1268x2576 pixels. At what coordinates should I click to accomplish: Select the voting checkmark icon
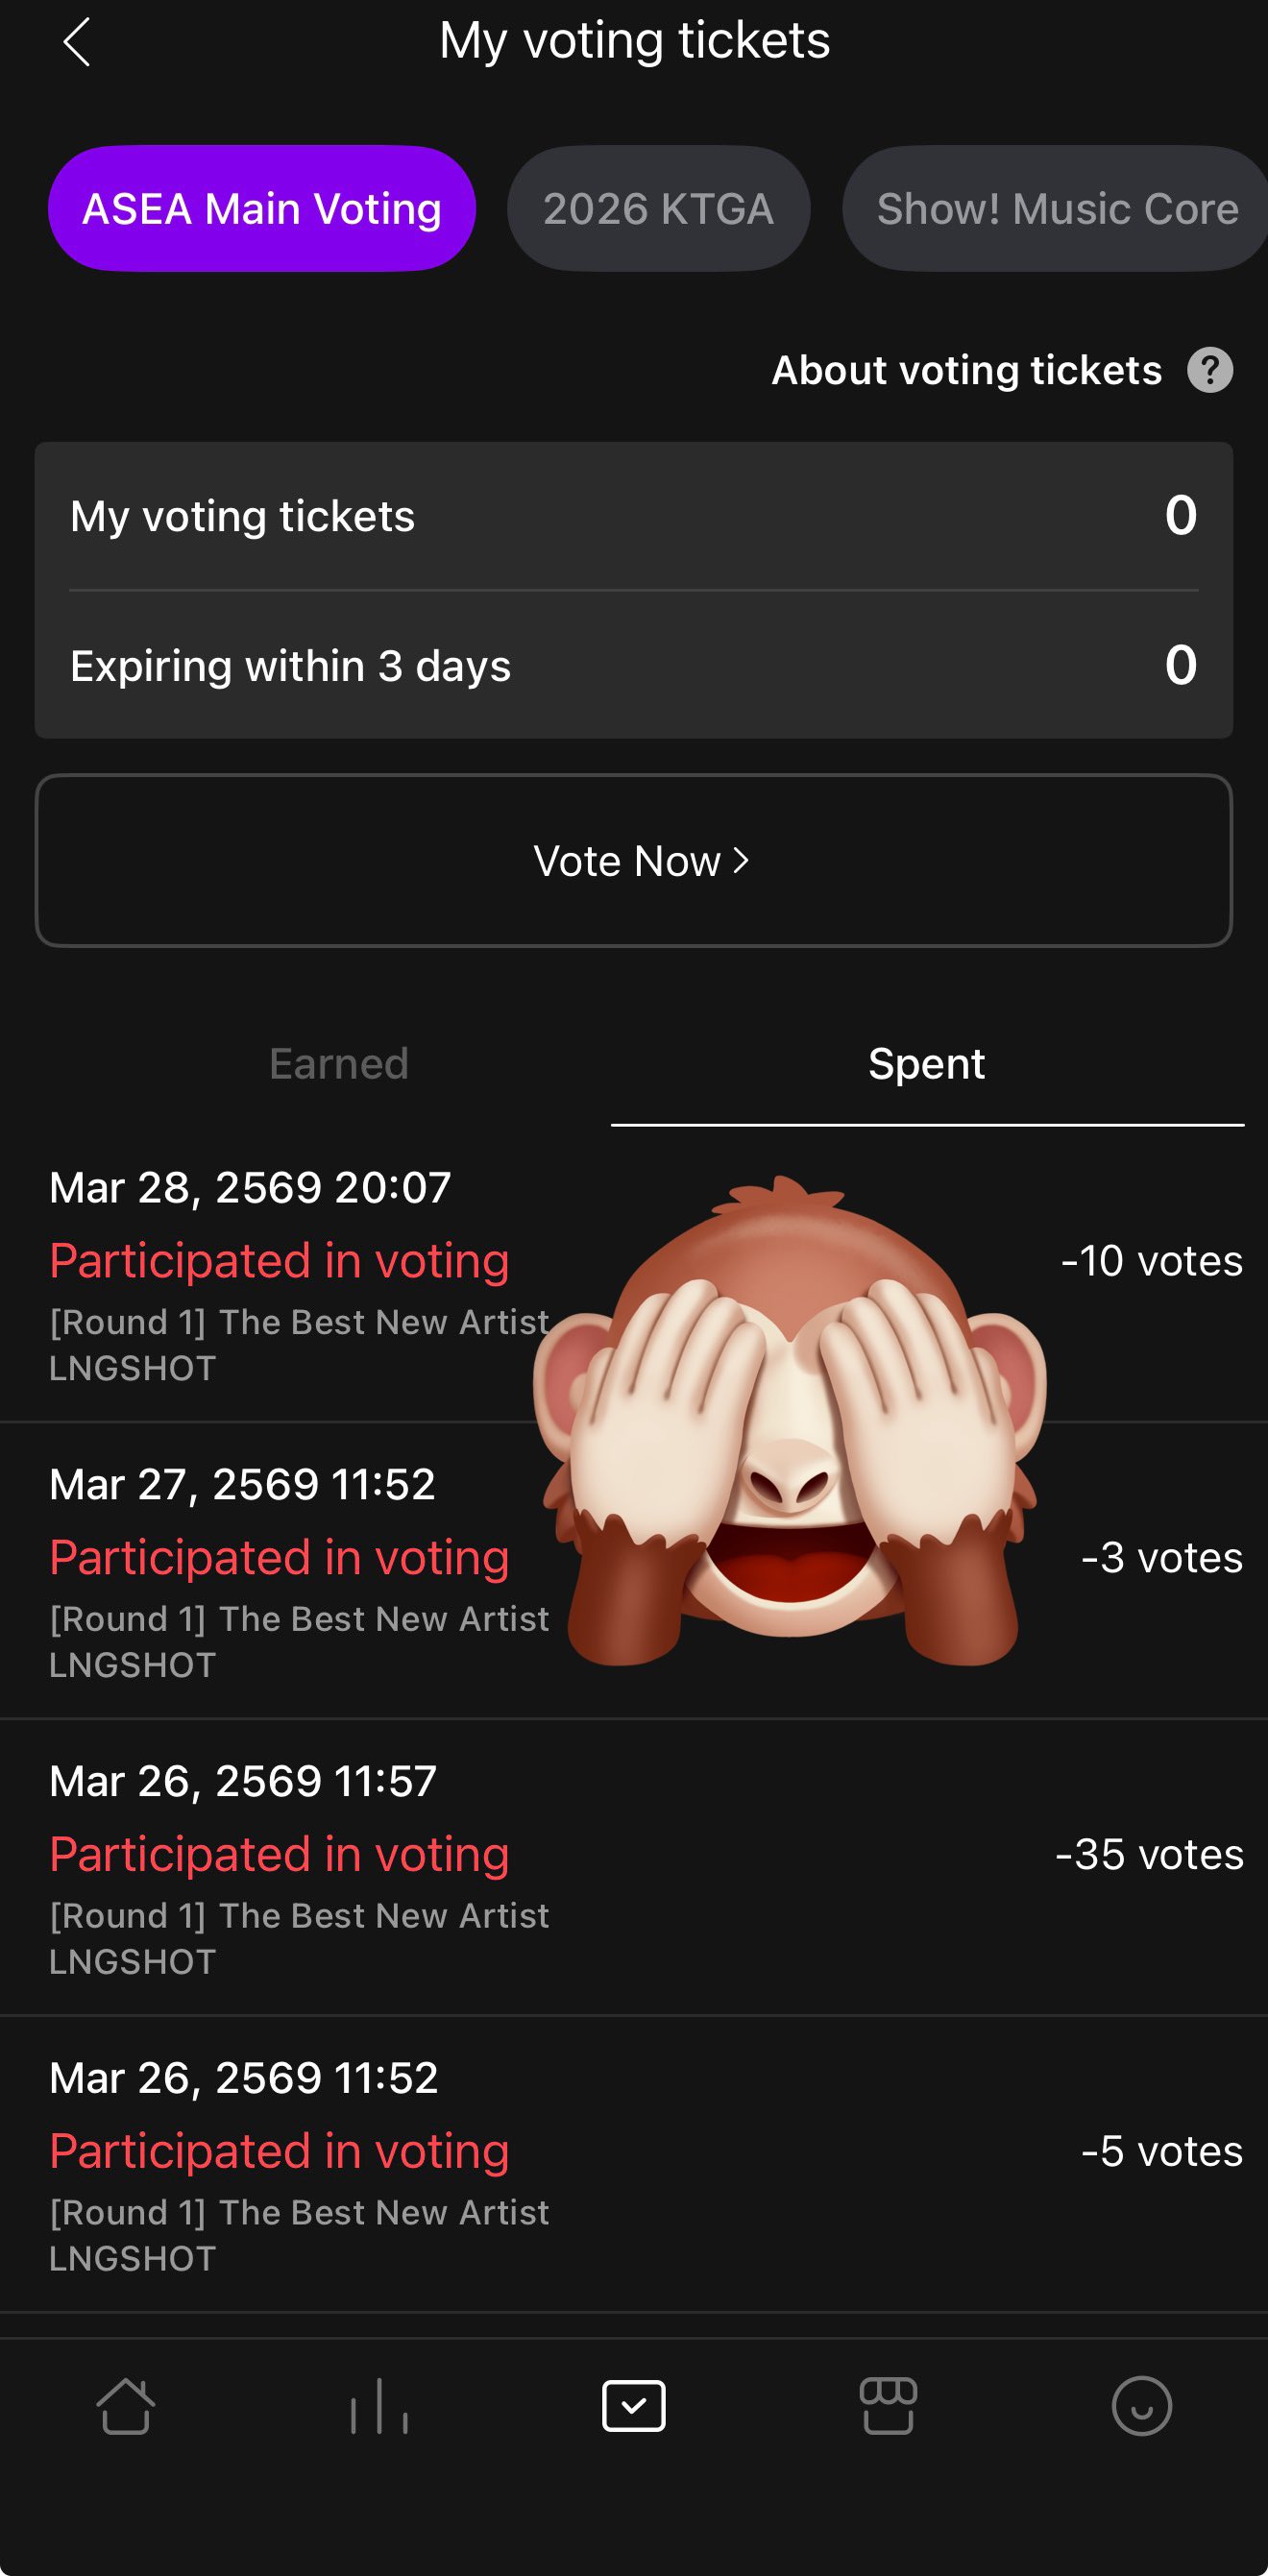point(634,2405)
